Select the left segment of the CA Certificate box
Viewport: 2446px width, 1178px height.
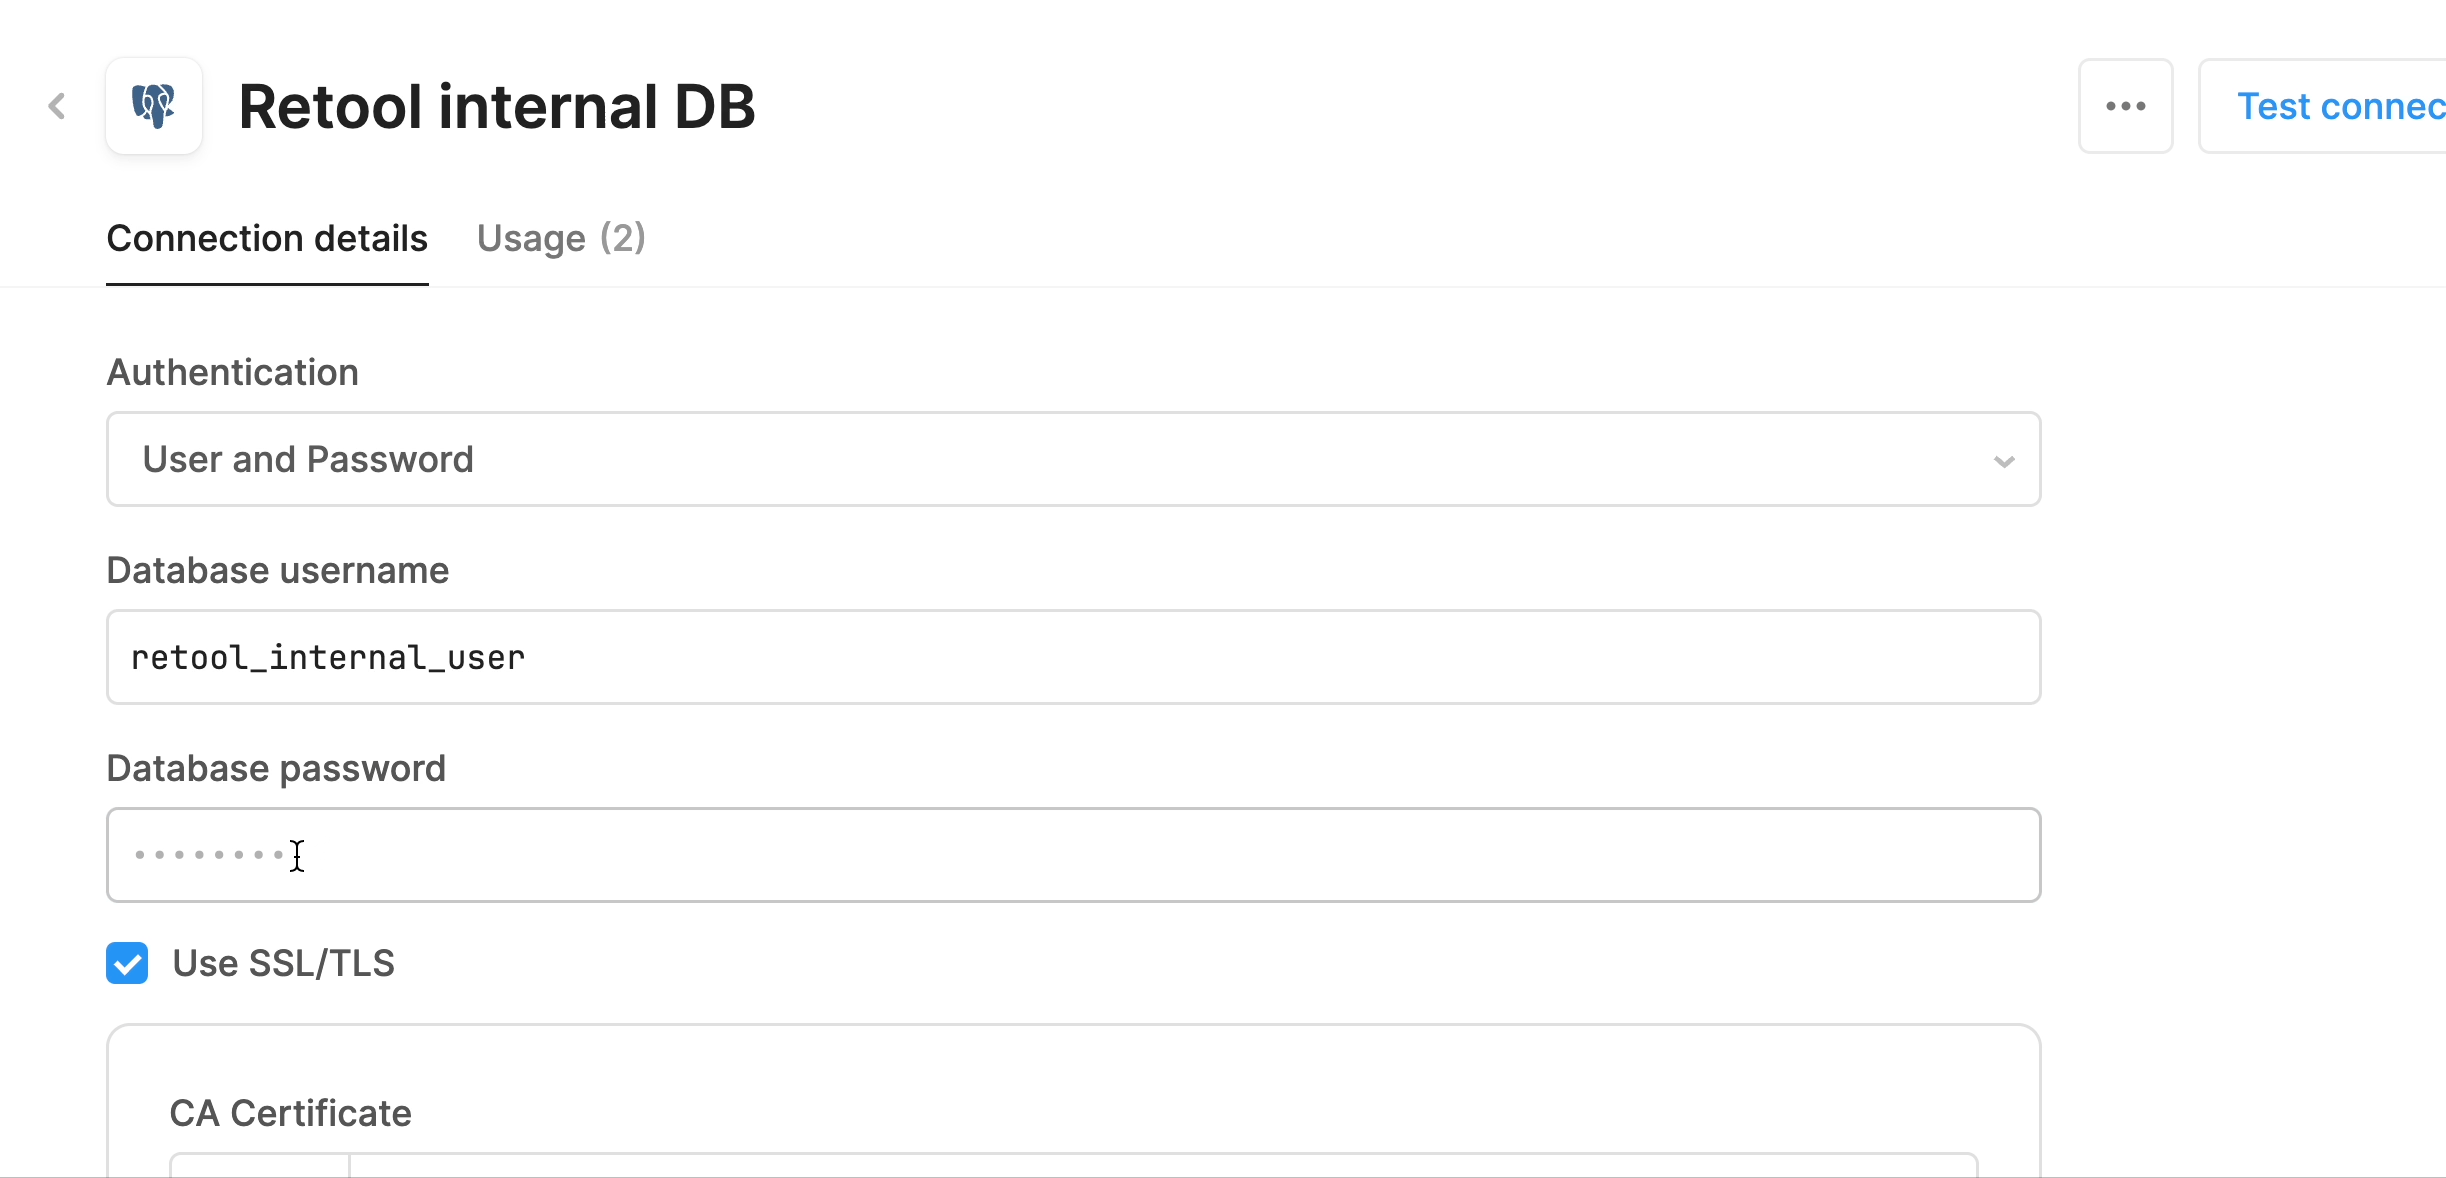tap(260, 1165)
